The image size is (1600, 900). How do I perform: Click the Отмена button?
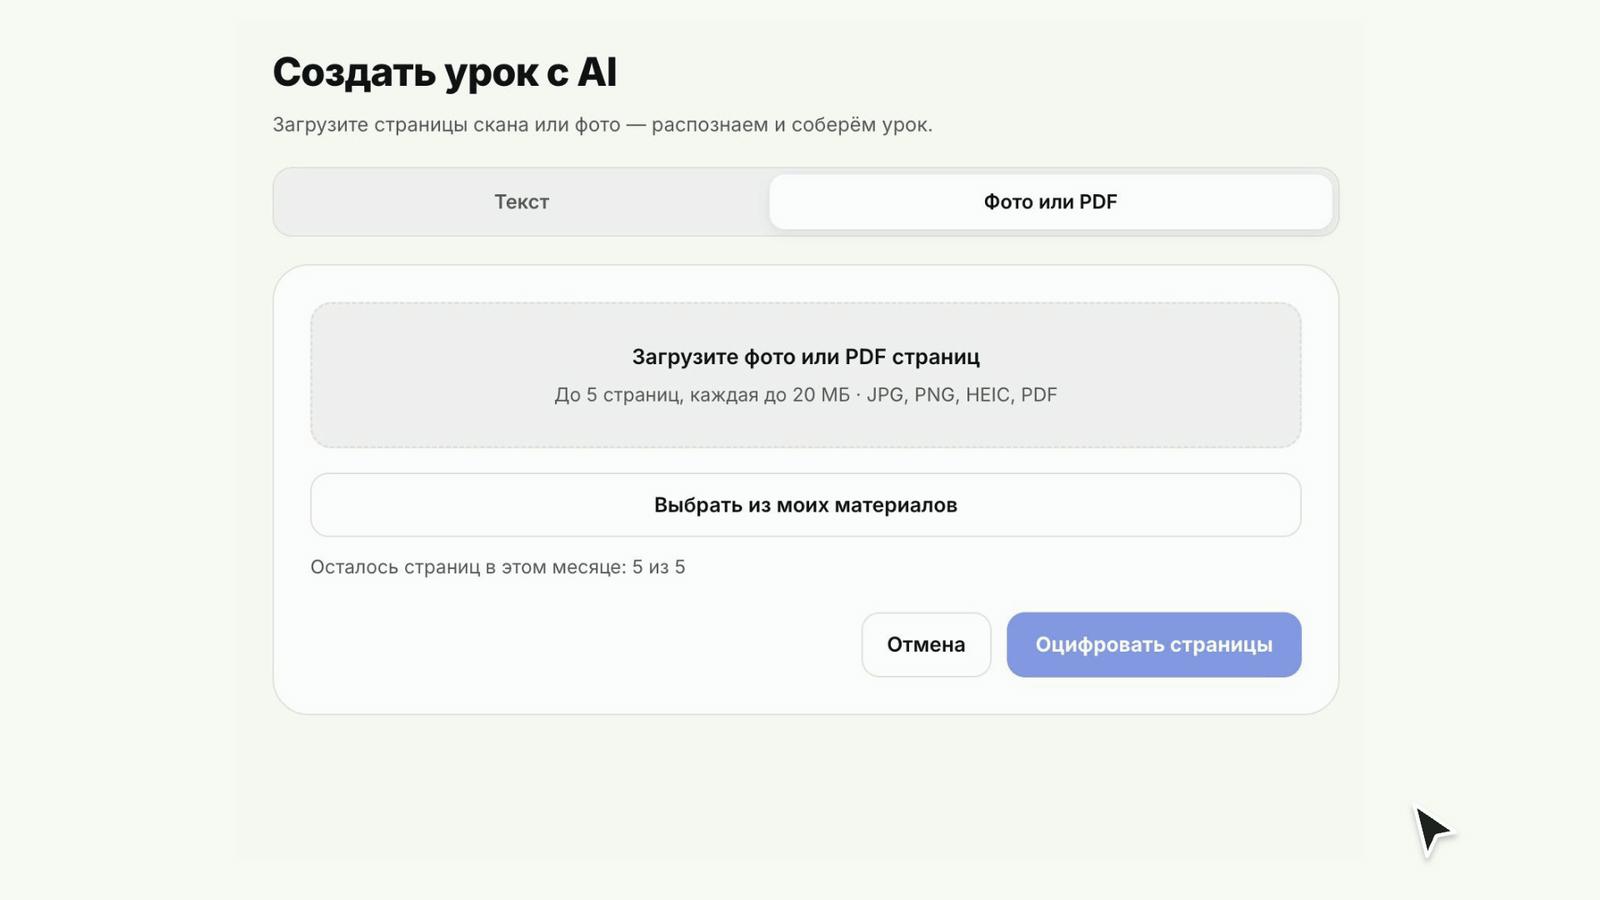tap(926, 645)
